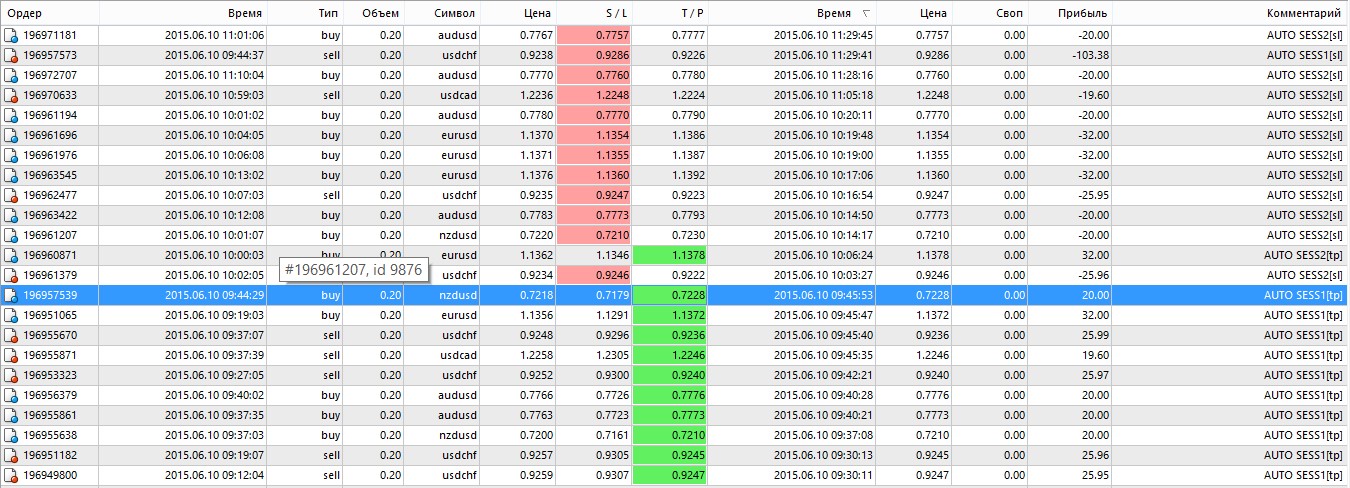The height and width of the screenshot is (488, 1350).
Task: Click the order icon for 196961194
Action: click(x=11, y=115)
